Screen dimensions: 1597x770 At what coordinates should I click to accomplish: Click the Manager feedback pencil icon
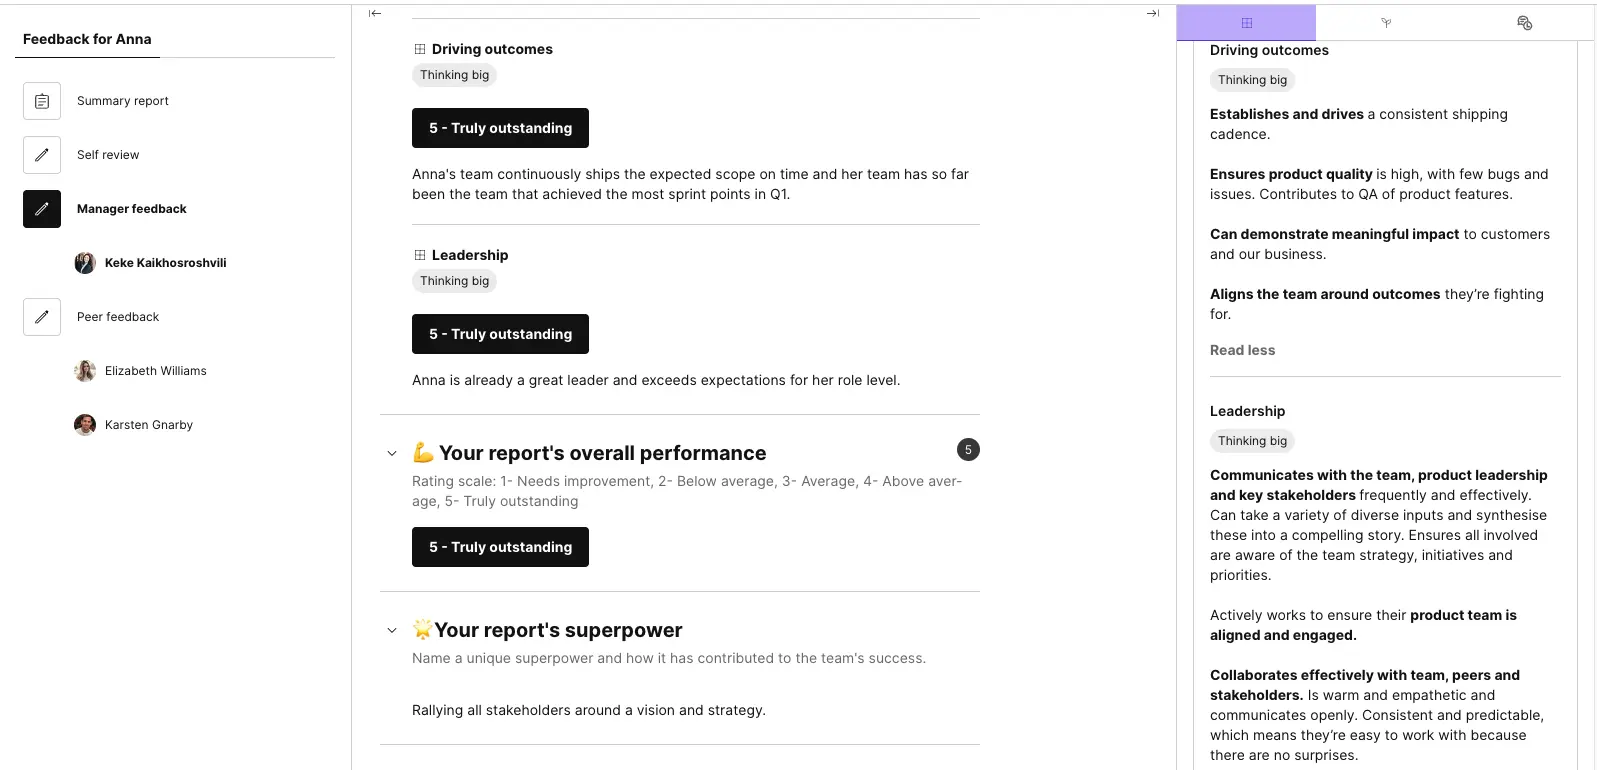point(42,209)
